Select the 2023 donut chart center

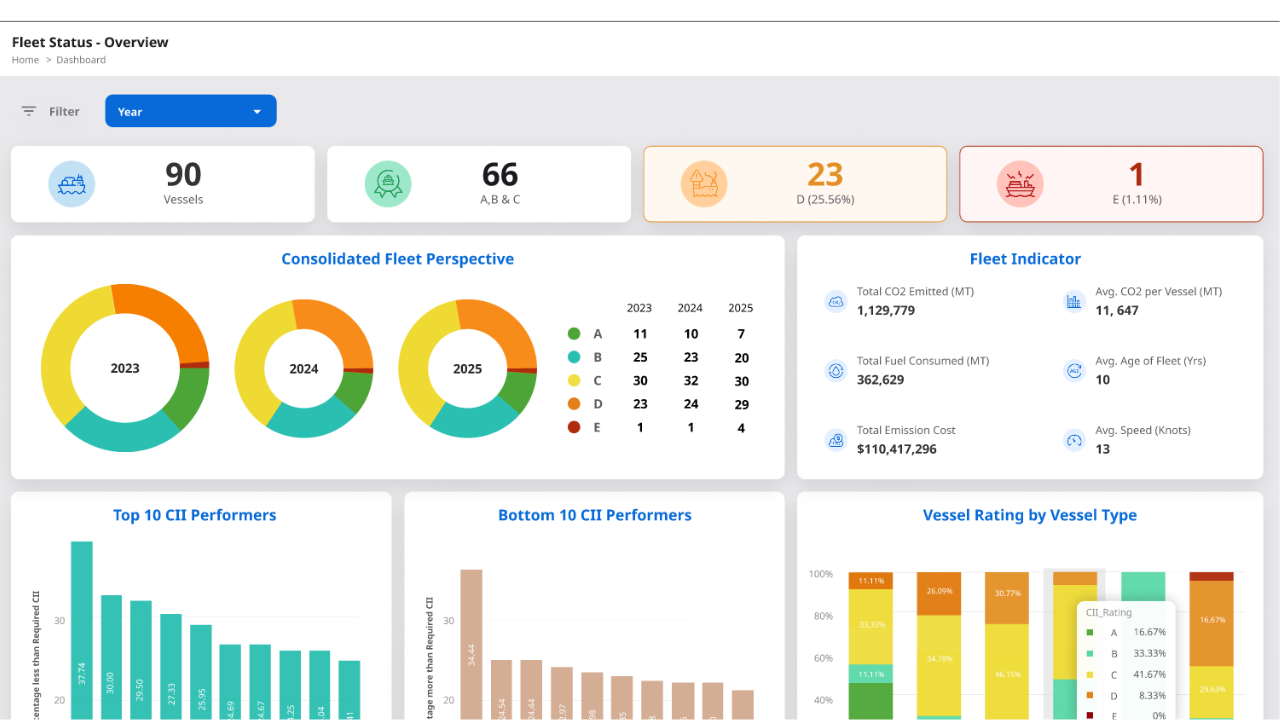tap(125, 368)
